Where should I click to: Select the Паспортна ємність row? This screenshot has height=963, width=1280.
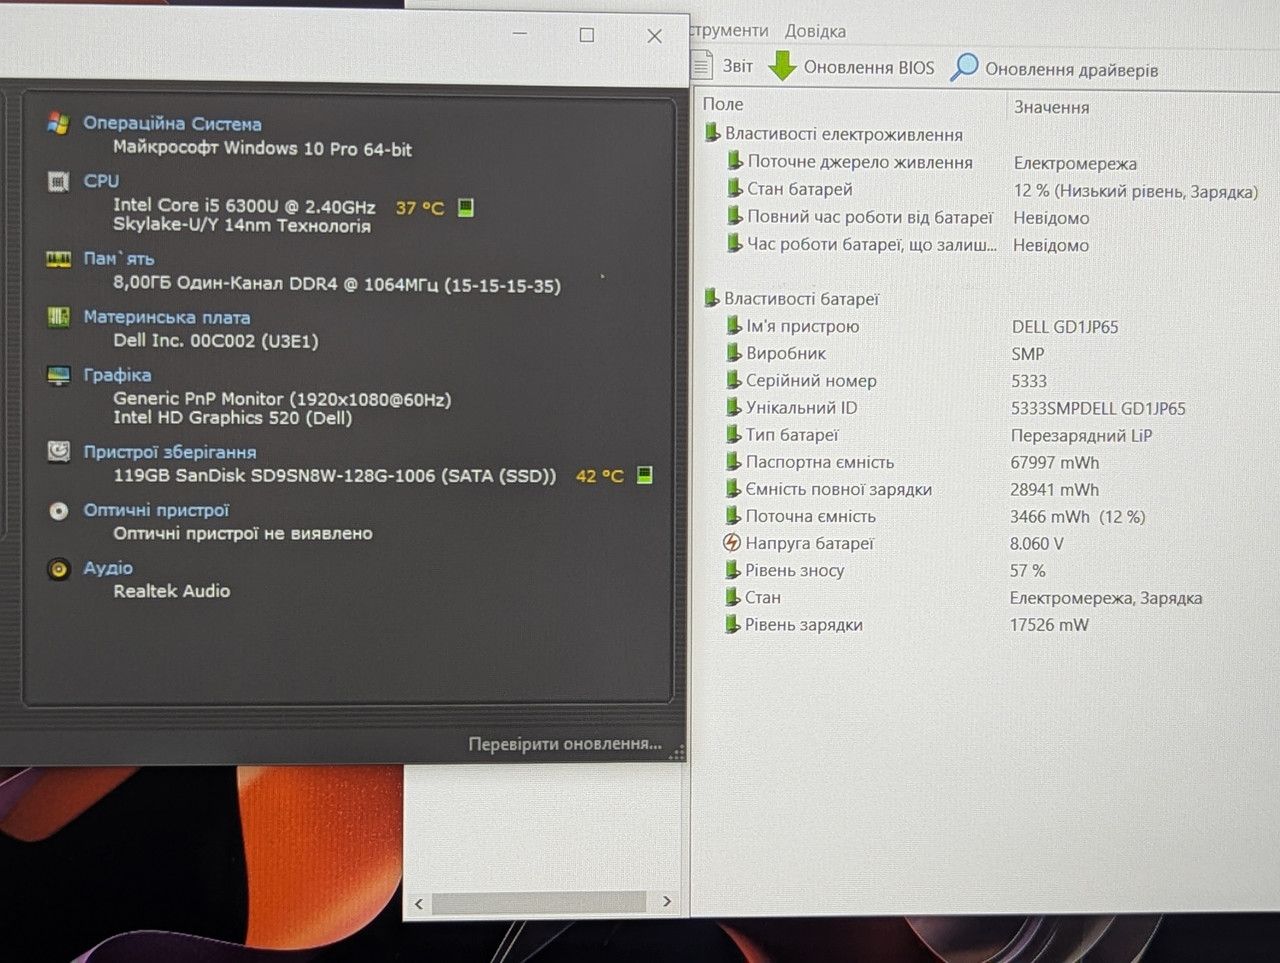coord(910,462)
